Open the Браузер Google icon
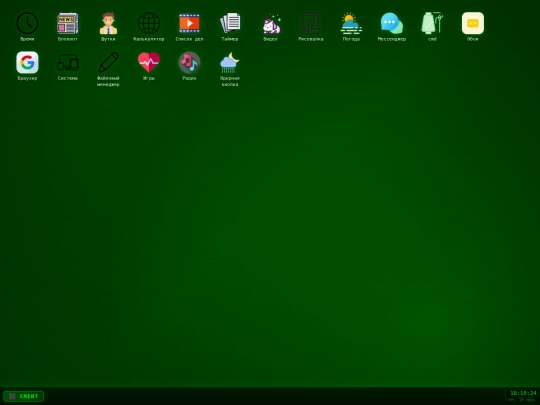The height and width of the screenshot is (405, 540). tap(27, 63)
